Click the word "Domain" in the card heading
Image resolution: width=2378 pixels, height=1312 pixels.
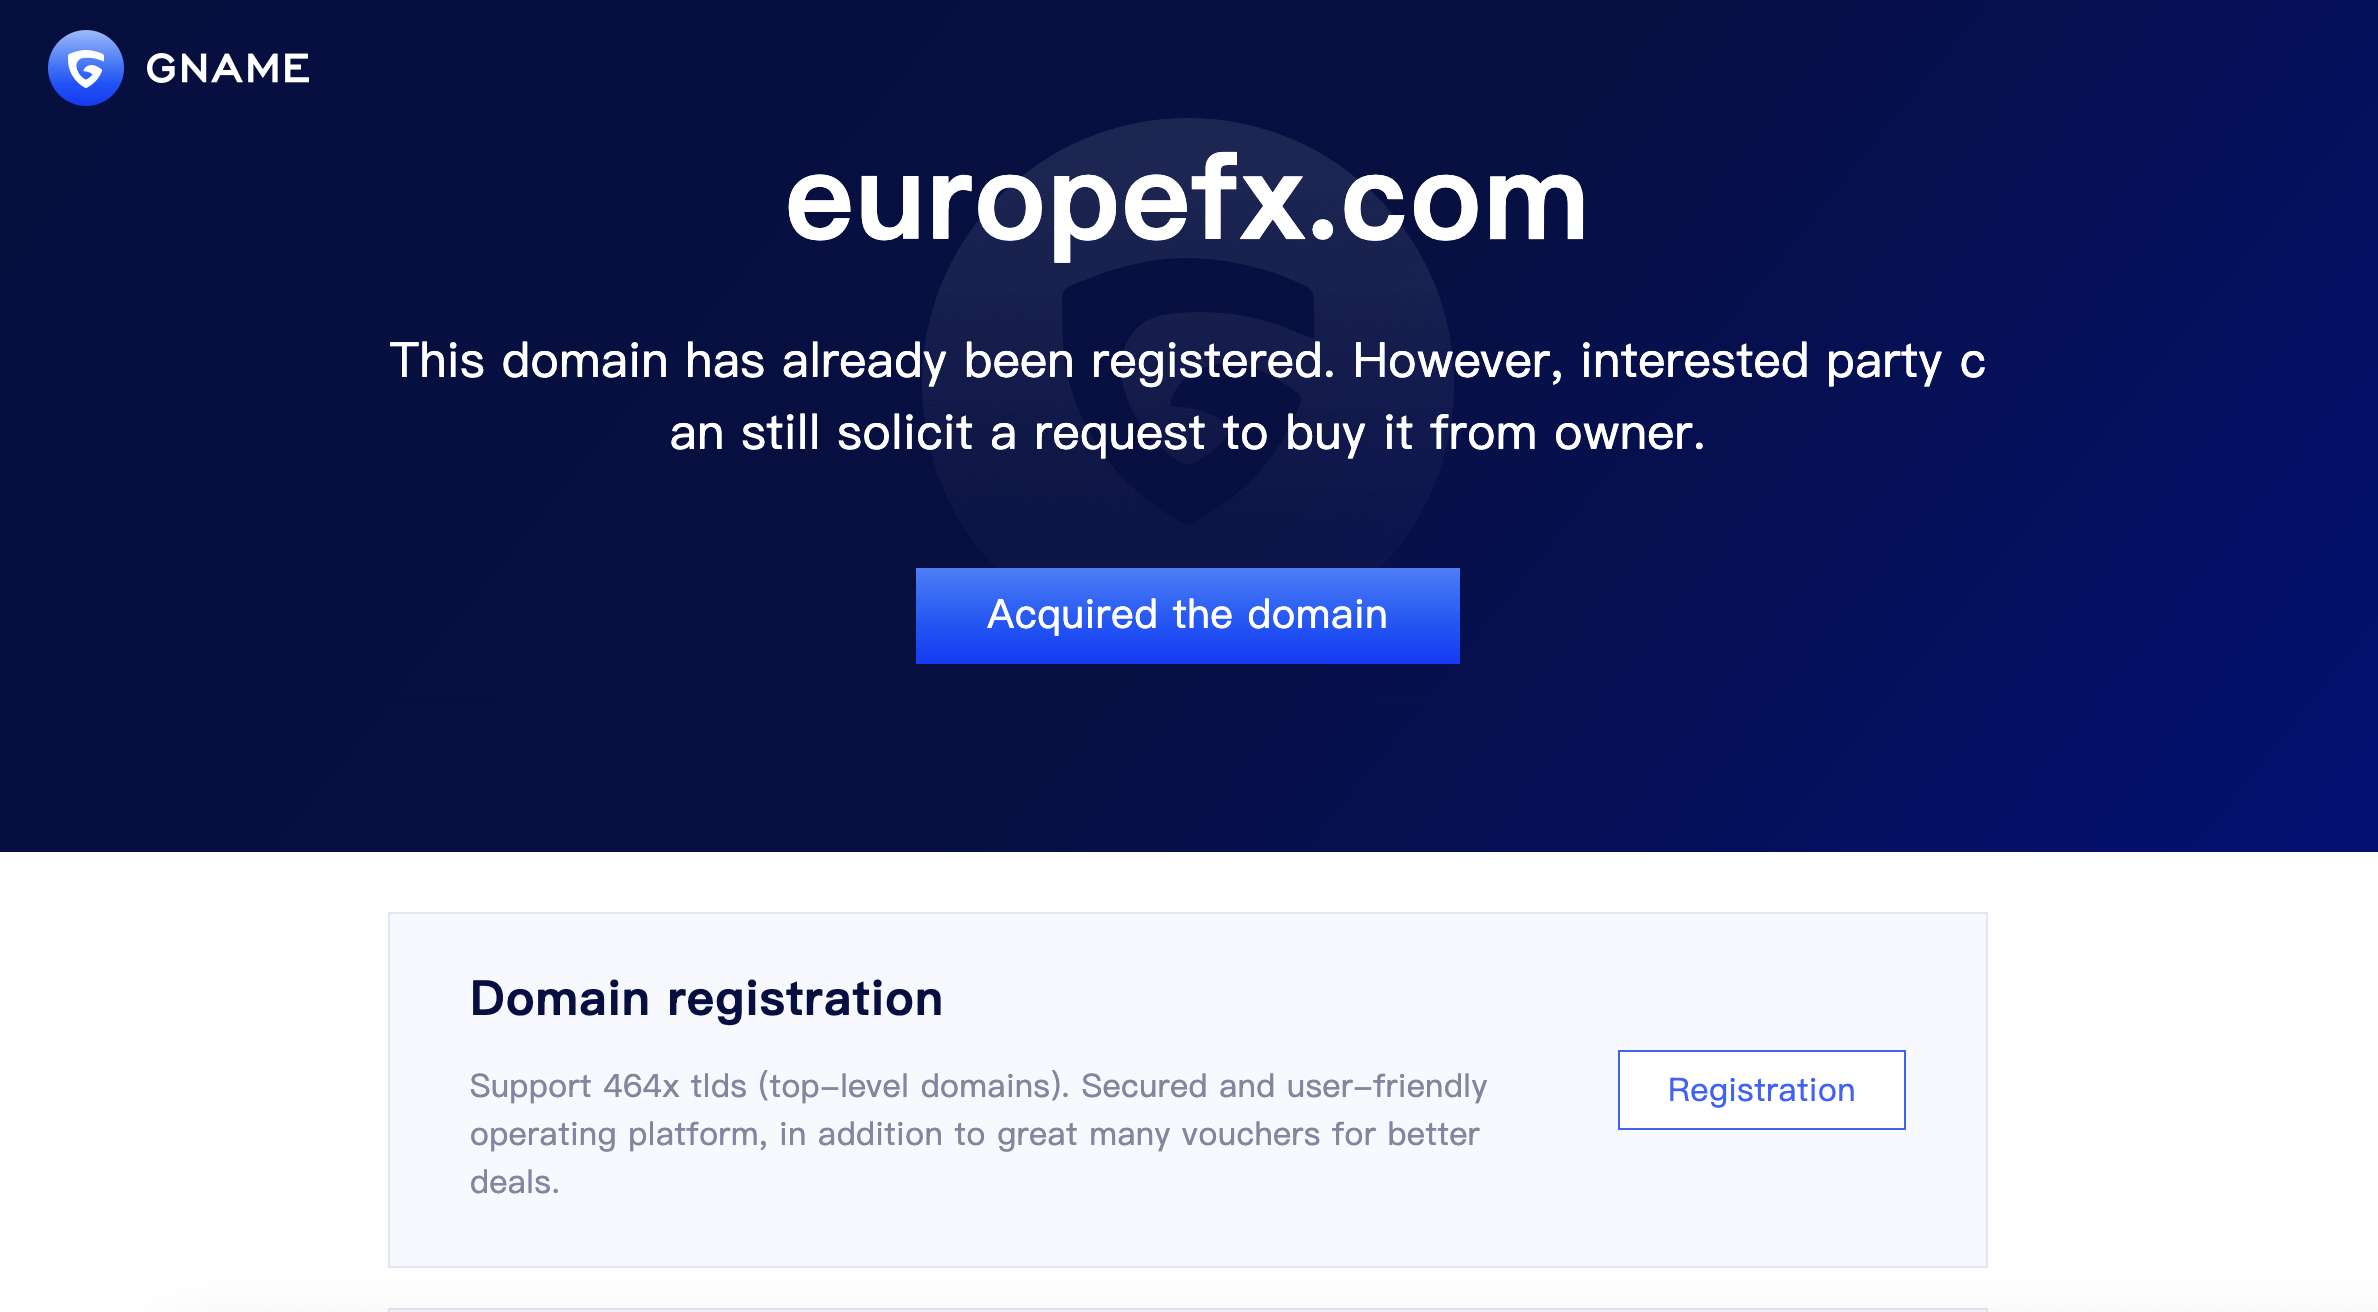pos(560,998)
